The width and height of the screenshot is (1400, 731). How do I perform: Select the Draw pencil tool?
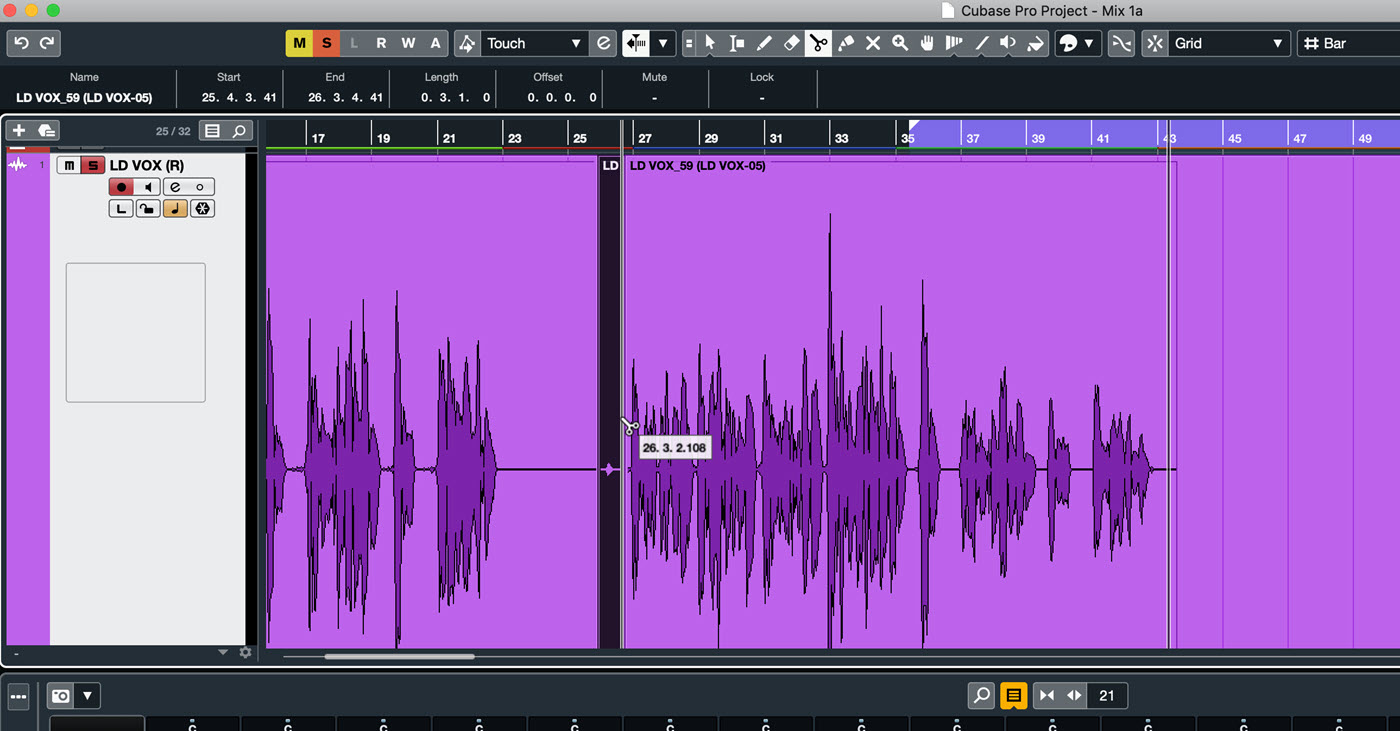pos(764,43)
